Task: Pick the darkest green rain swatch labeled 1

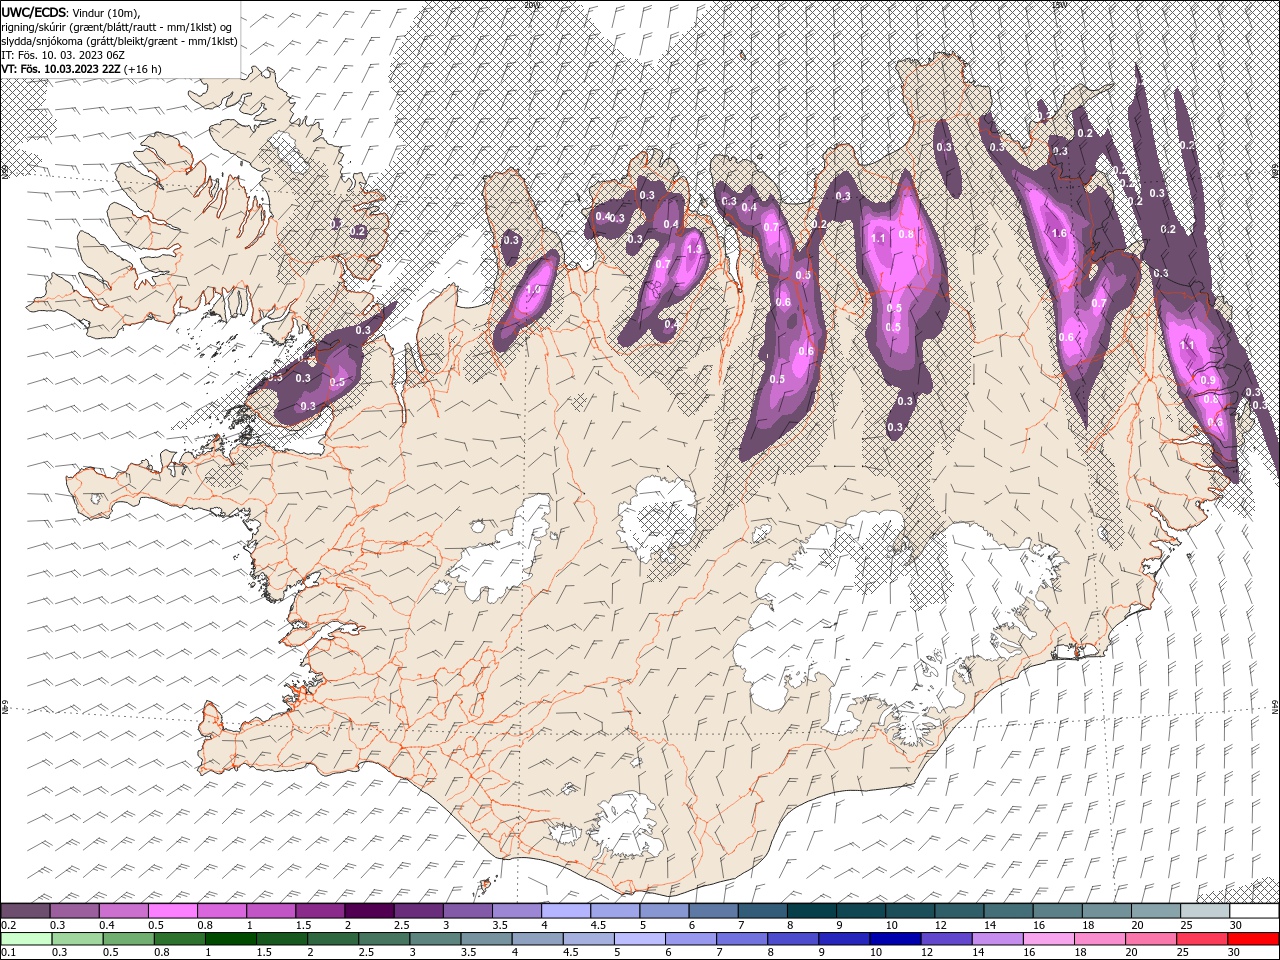Action: point(230,939)
